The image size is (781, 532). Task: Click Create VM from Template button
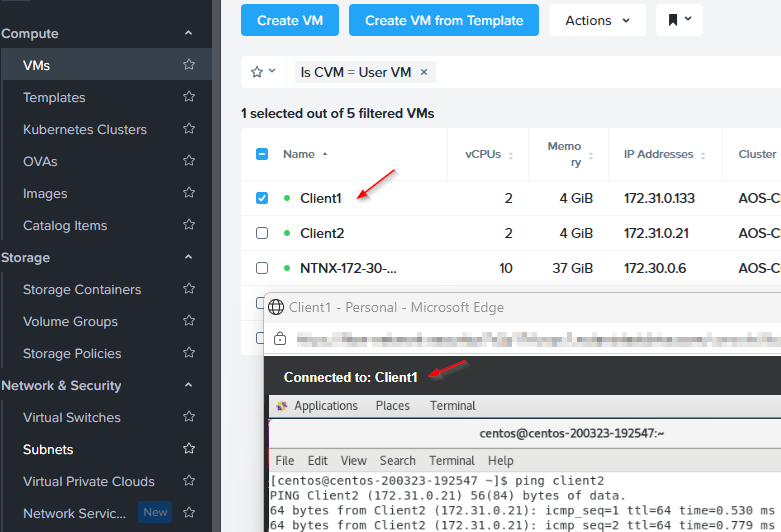coord(444,20)
